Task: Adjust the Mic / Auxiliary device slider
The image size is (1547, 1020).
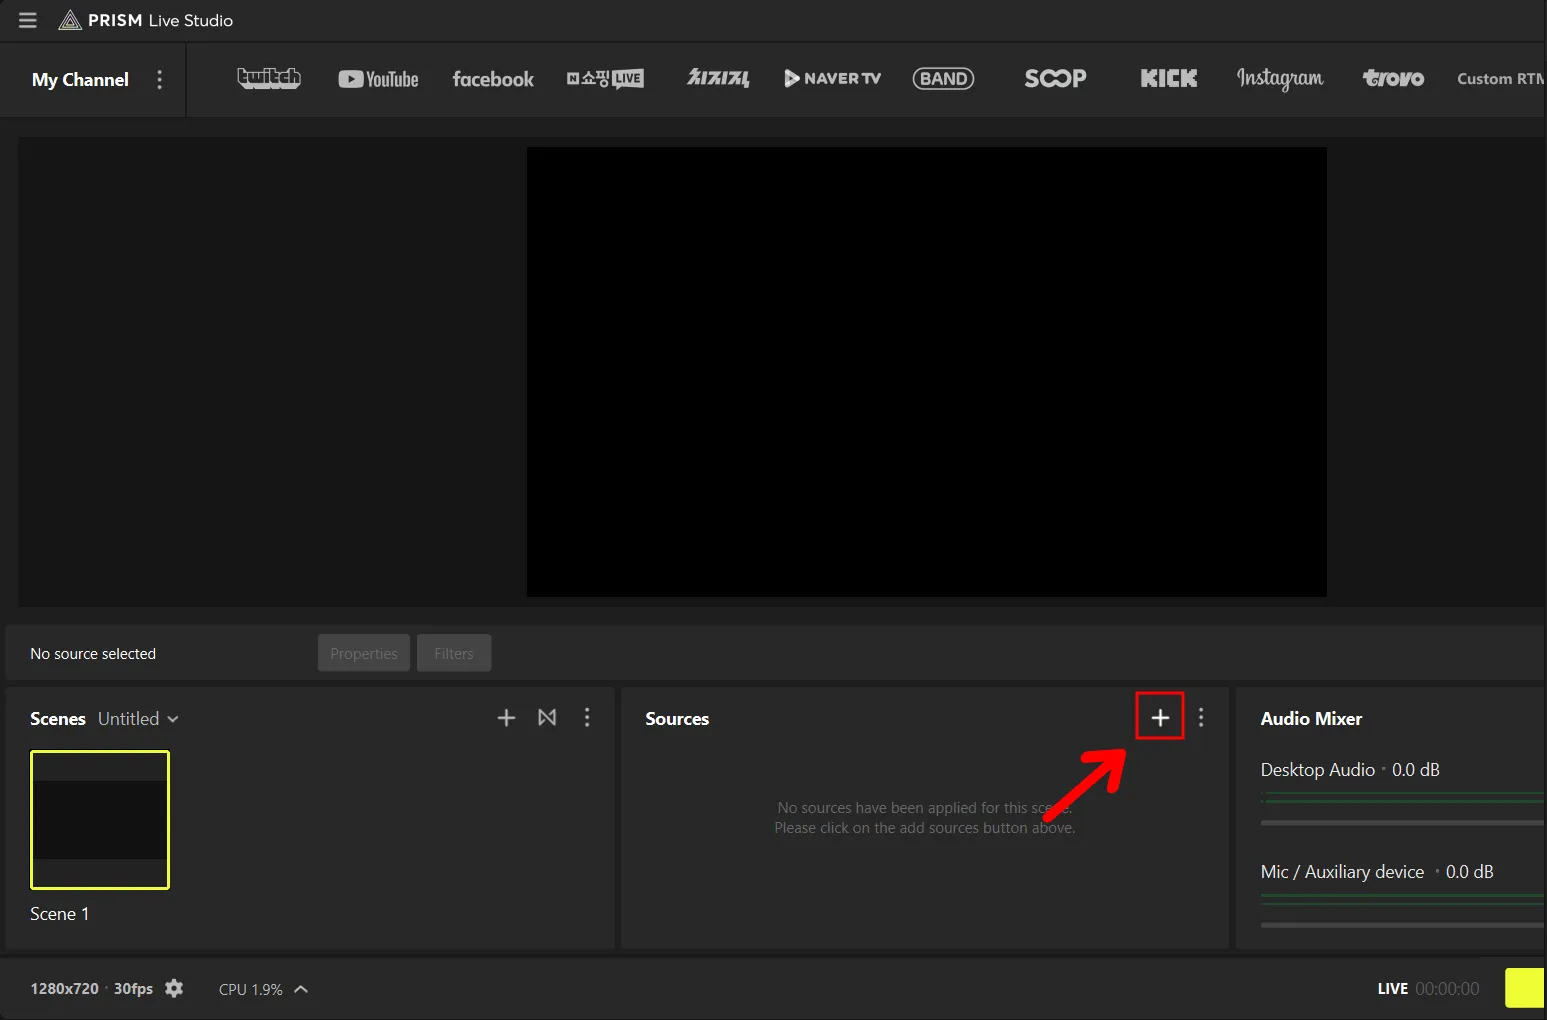Action: point(1402,925)
